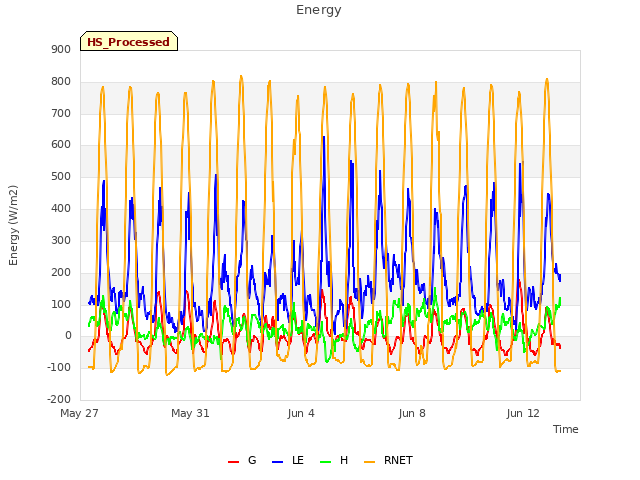Click the Energy chart title
This screenshot has height=480, width=640.
tap(319, 10)
